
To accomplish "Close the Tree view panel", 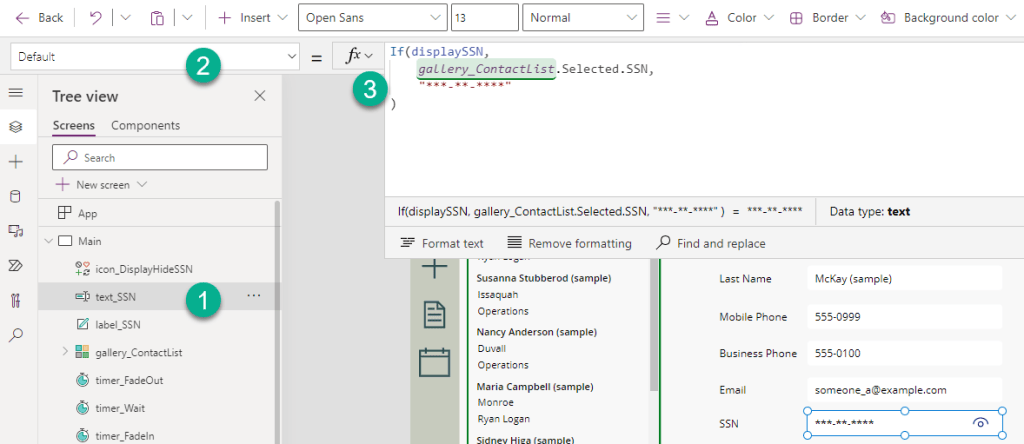I will (260, 96).
